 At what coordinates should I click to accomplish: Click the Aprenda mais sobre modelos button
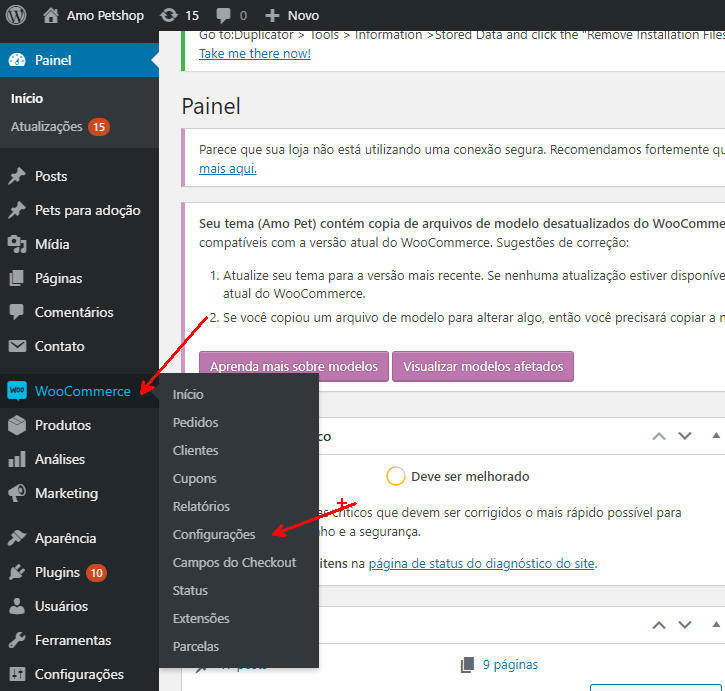click(x=293, y=366)
